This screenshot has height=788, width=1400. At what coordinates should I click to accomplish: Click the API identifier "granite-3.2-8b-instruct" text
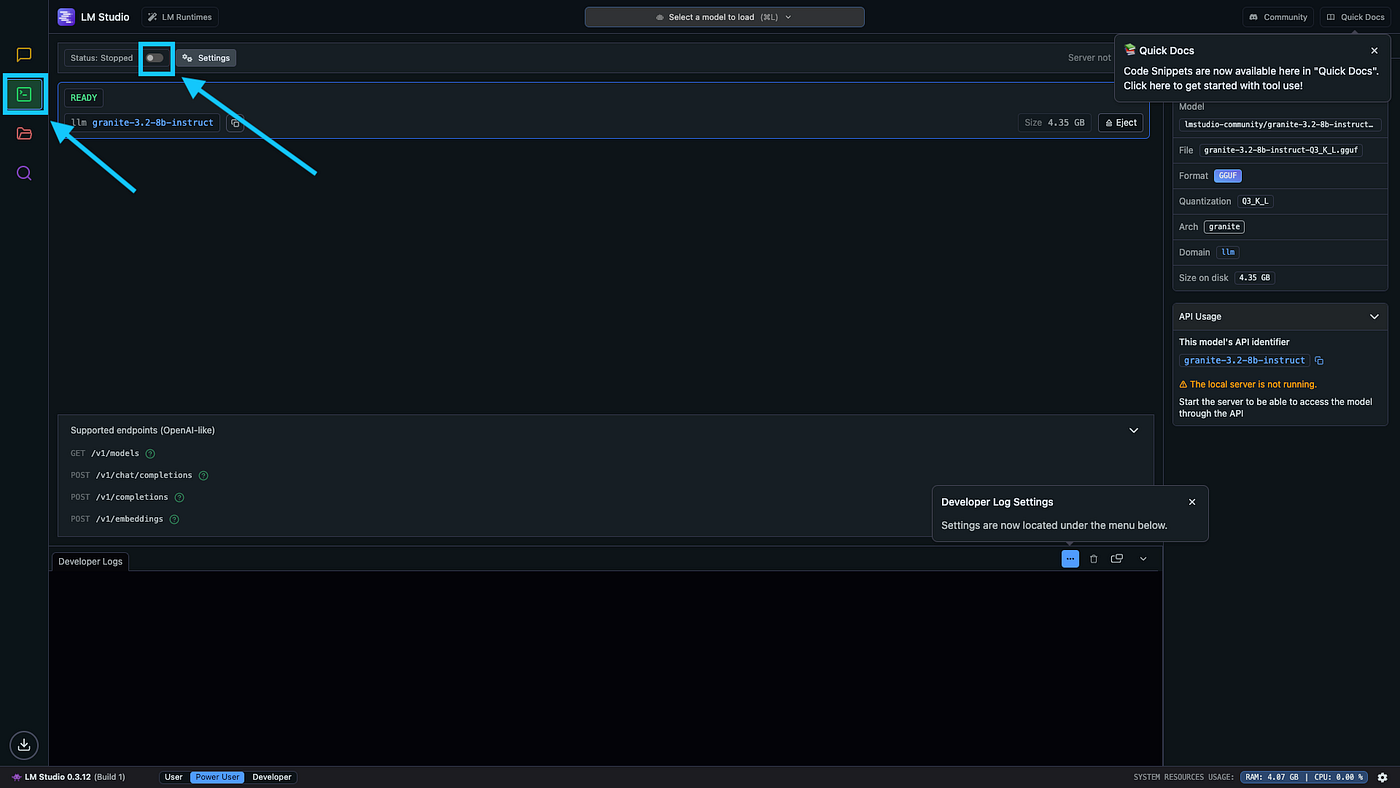point(1244,360)
